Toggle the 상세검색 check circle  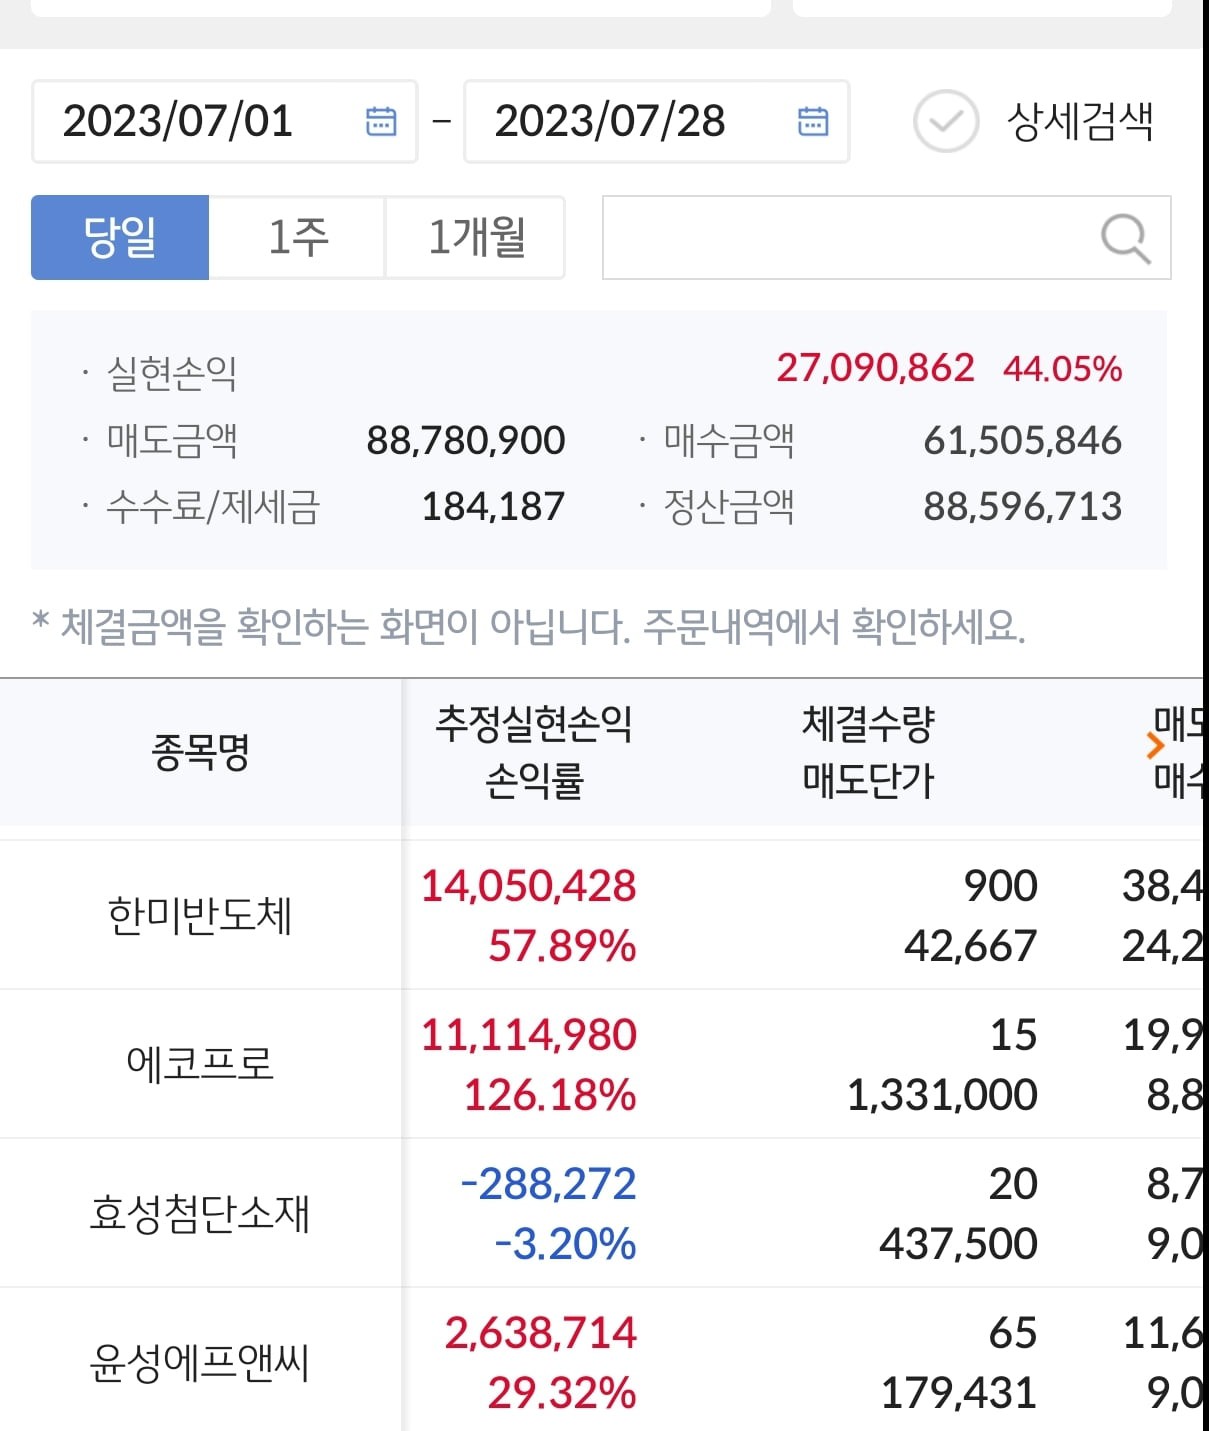pyautogui.click(x=945, y=121)
